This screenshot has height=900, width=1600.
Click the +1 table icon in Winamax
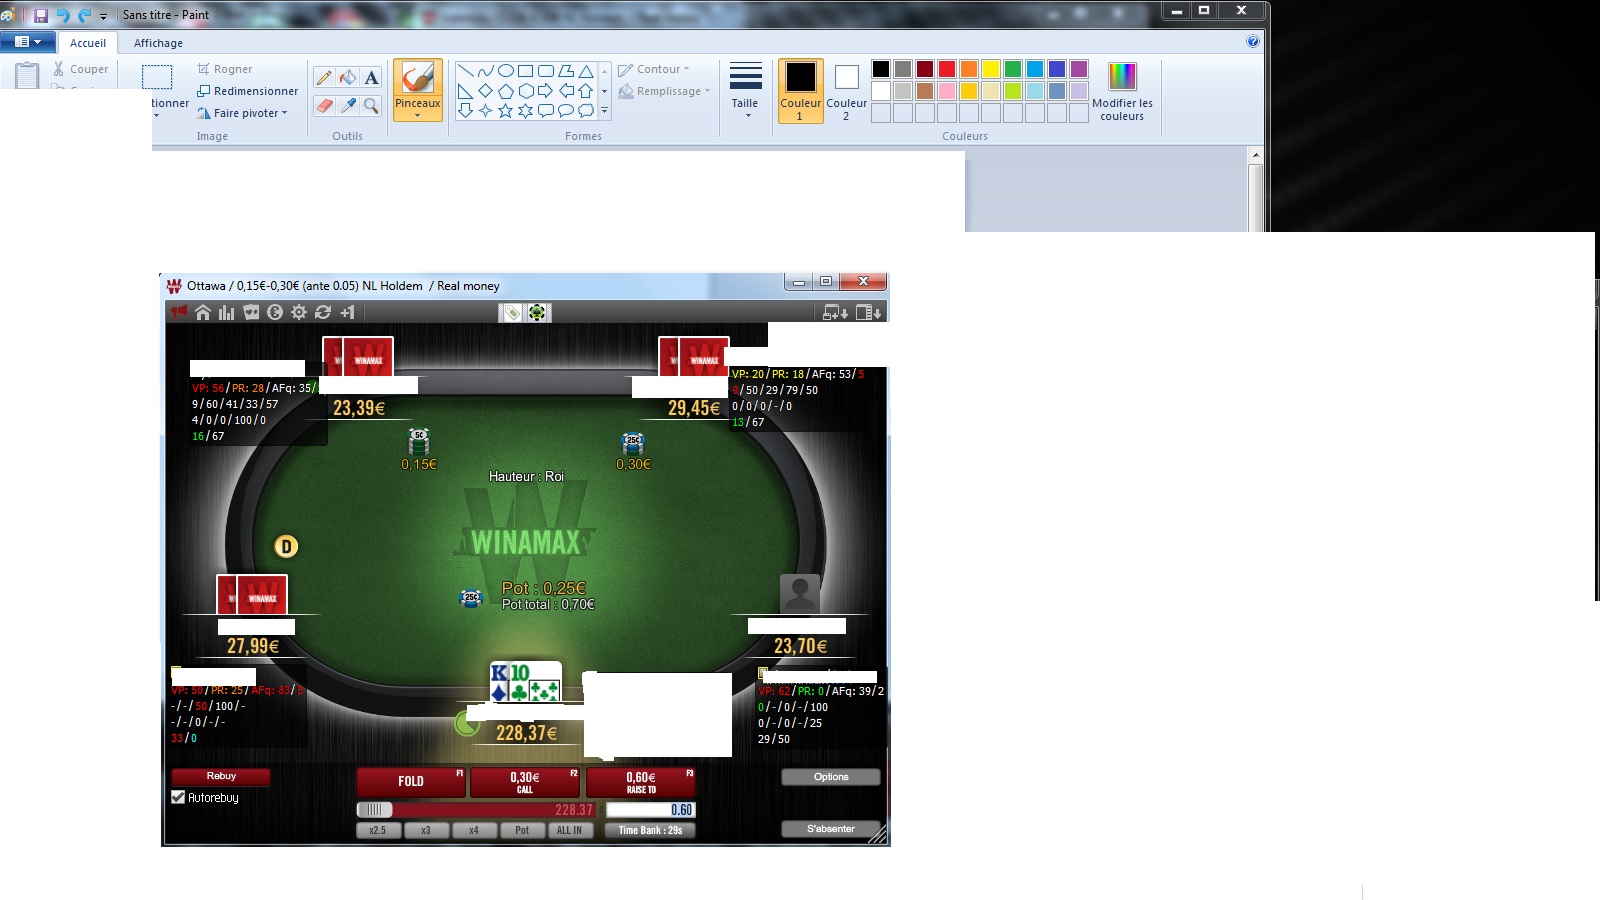pos(347,312)
